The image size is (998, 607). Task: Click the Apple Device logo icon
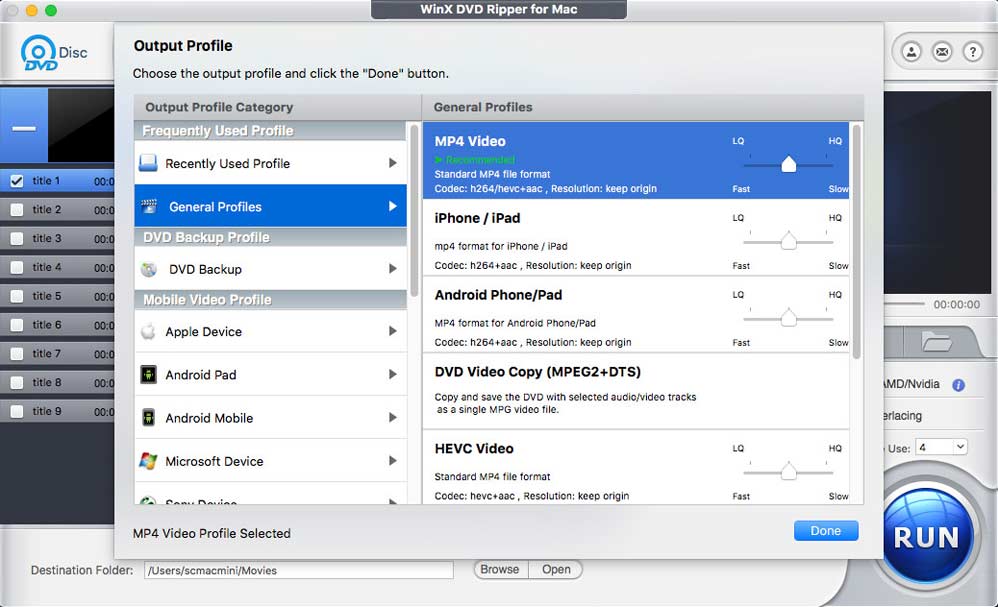pos(148,331)
